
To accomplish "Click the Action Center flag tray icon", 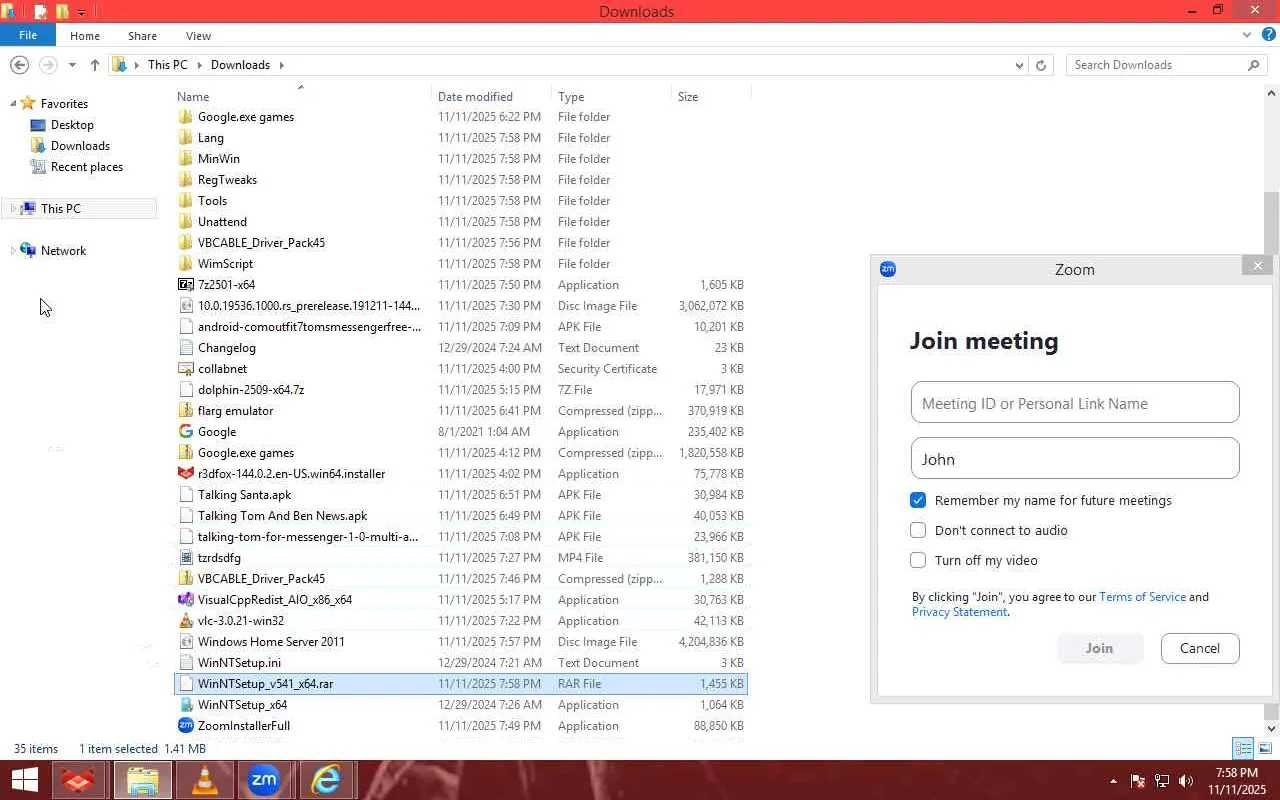I will pos(1138,781).
